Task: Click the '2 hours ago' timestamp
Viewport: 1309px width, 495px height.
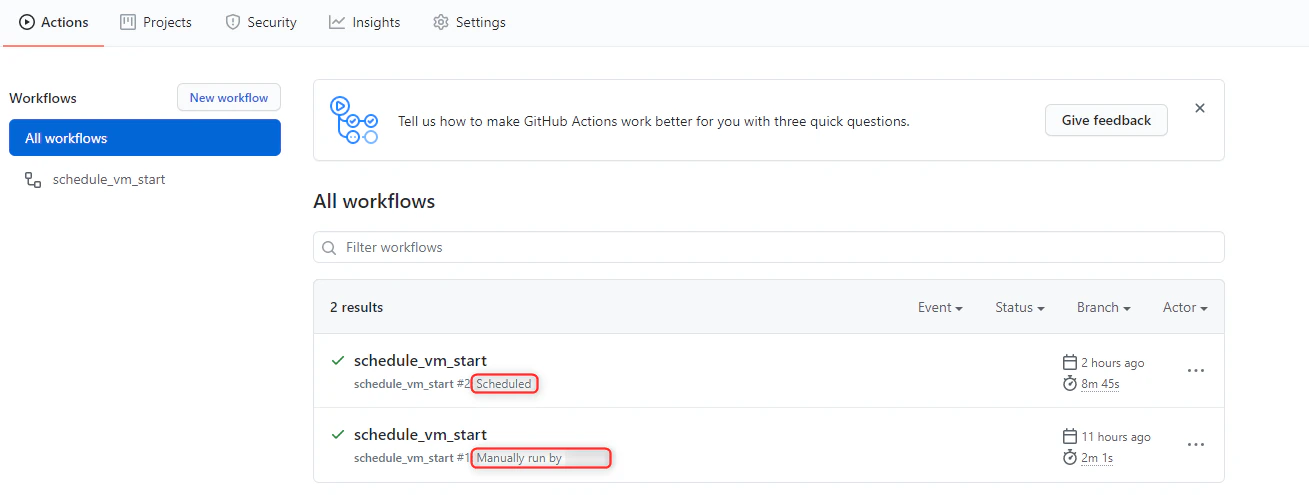Action: click(1113, 363)
